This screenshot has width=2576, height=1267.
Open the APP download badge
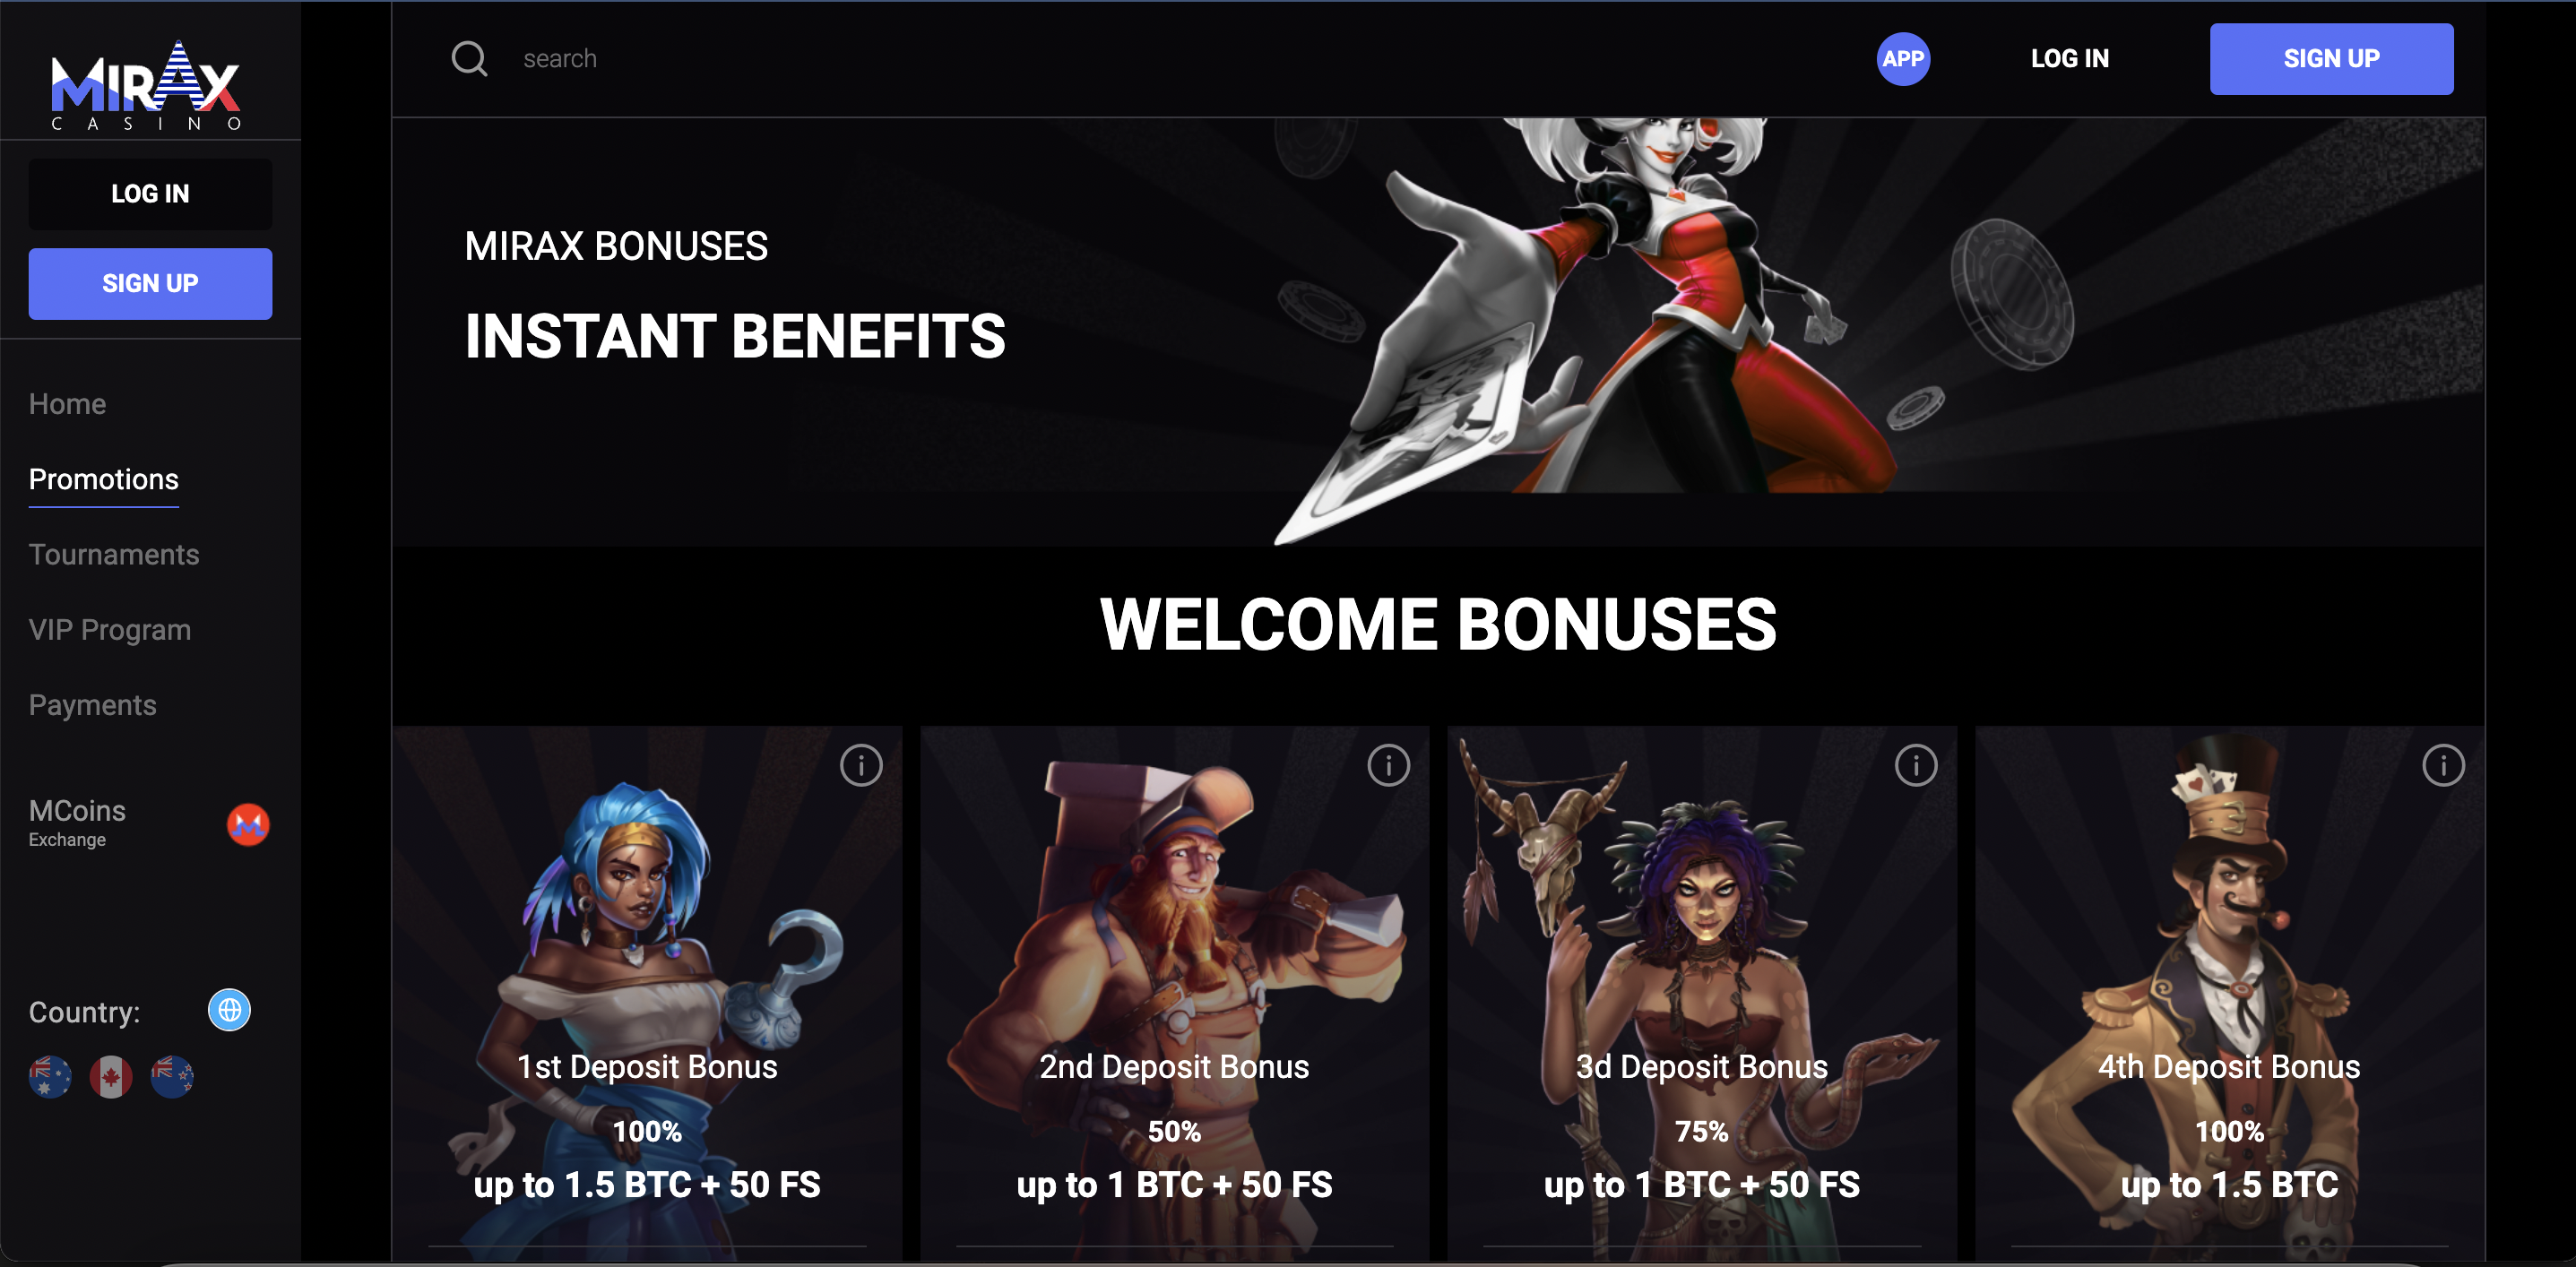1902,59
